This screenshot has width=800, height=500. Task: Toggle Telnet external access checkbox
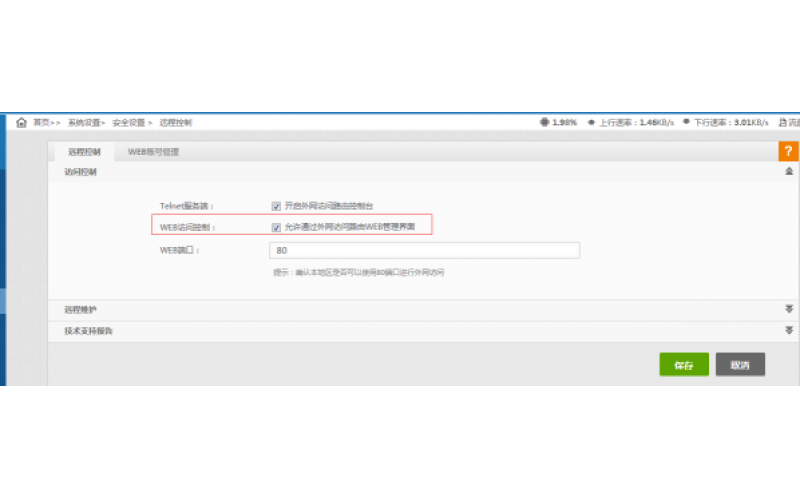click(276, 205)
